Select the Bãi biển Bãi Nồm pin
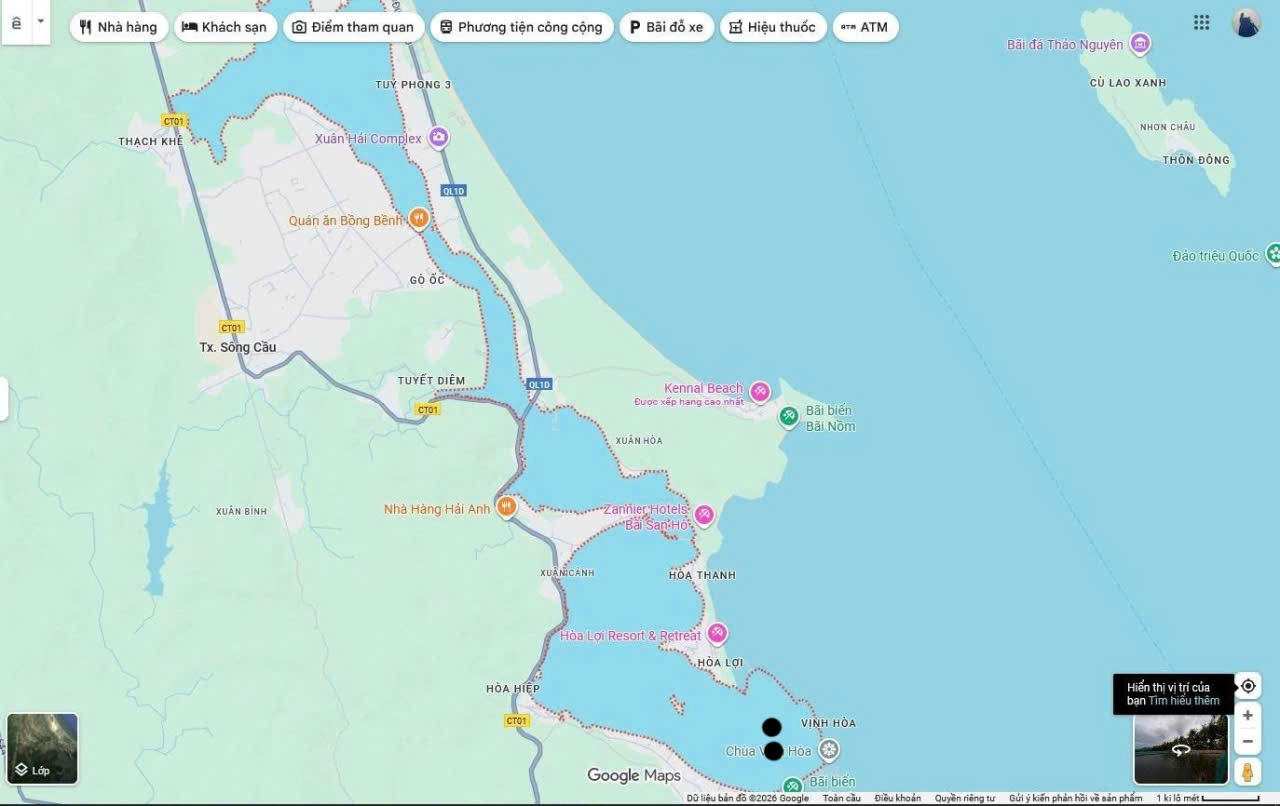 [789, 416]
